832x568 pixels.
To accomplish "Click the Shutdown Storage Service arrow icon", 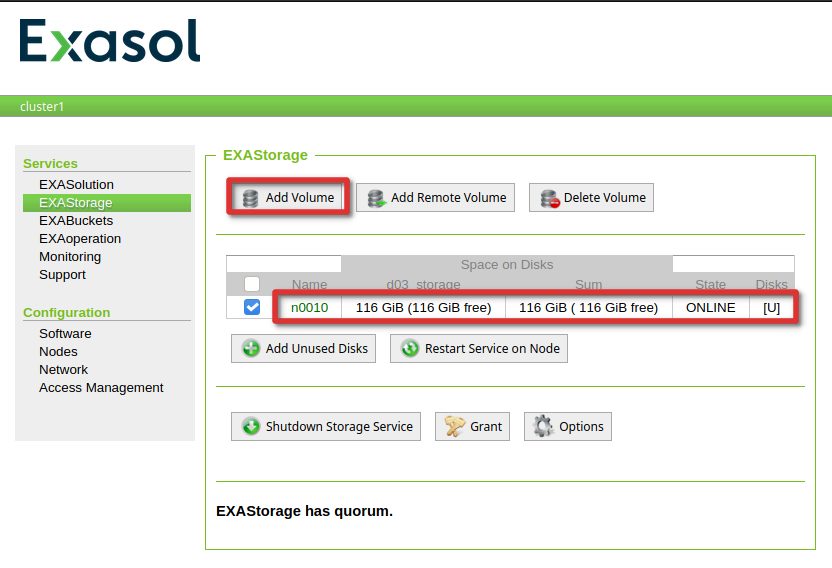I will click(x=250, y=426).
